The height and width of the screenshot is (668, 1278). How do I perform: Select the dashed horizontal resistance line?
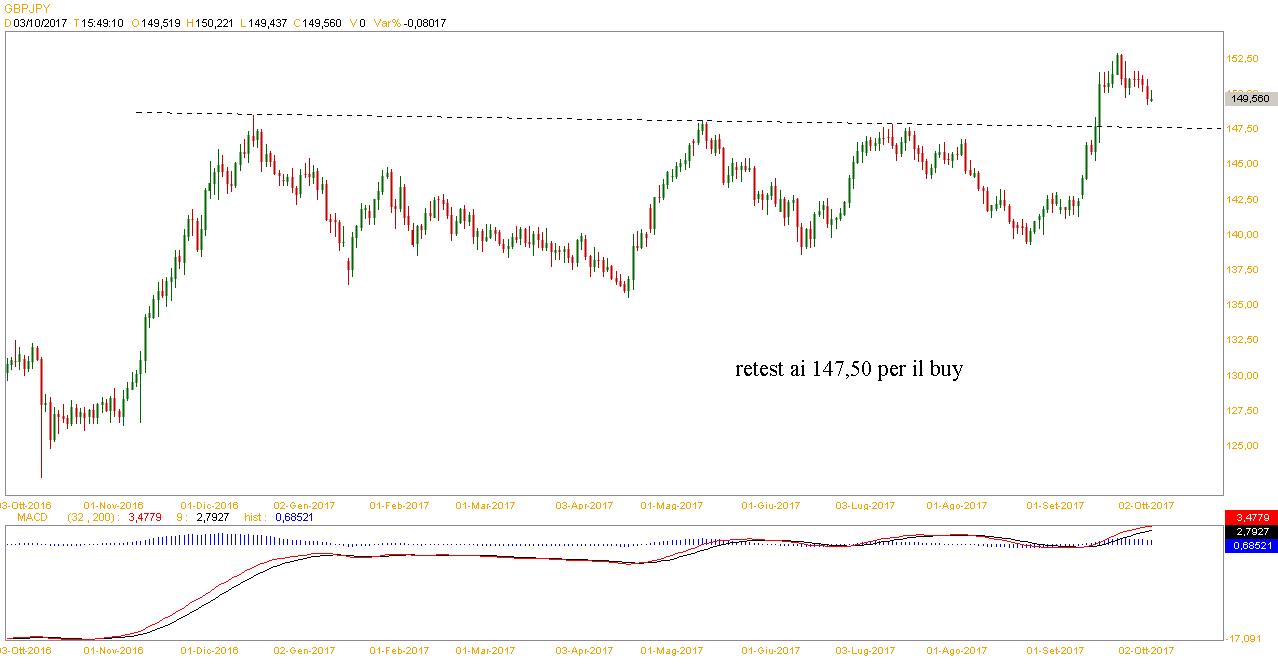pyautogui.click(x=600, y=119)
